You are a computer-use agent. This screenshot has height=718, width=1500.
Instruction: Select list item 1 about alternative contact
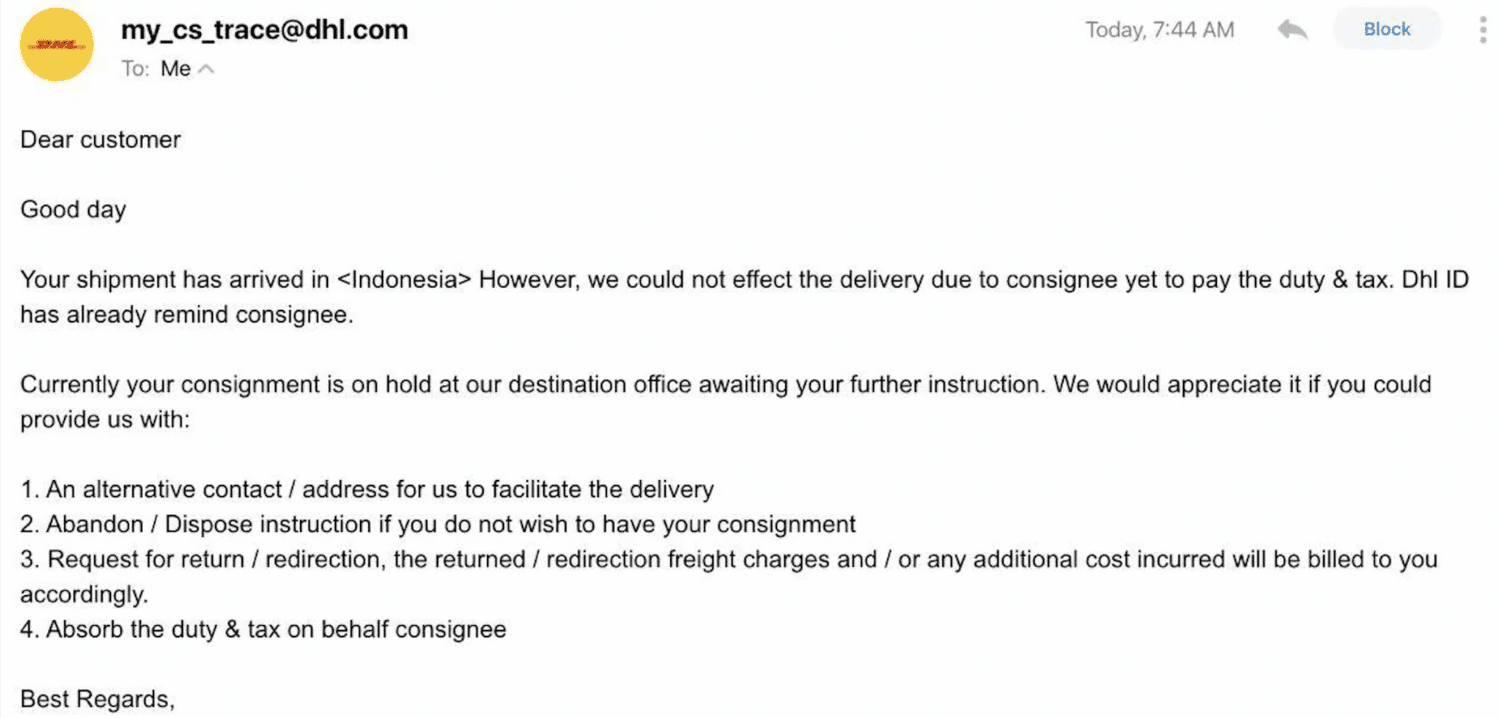367,490
